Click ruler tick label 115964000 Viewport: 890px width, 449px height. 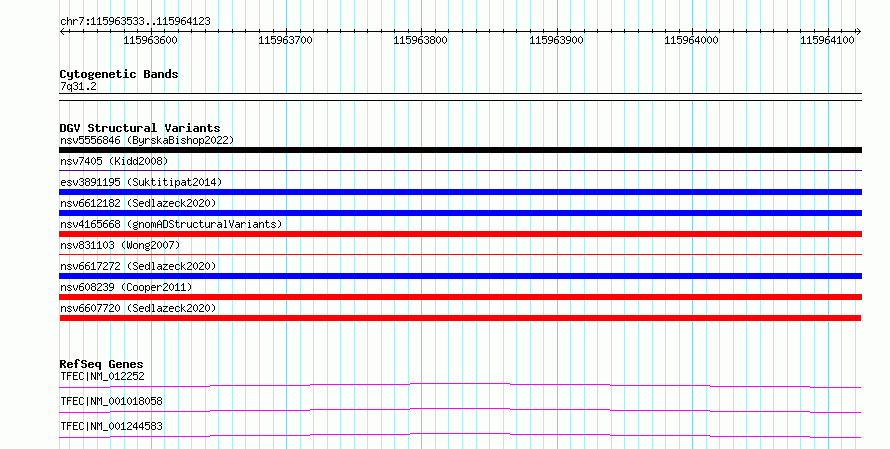tap(691, 40)
